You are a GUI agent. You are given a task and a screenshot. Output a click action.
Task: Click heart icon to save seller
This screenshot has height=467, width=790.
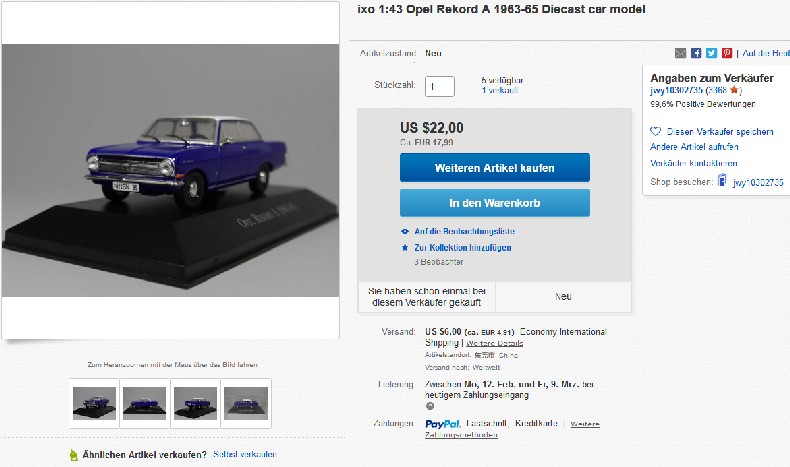coord(655,131)
